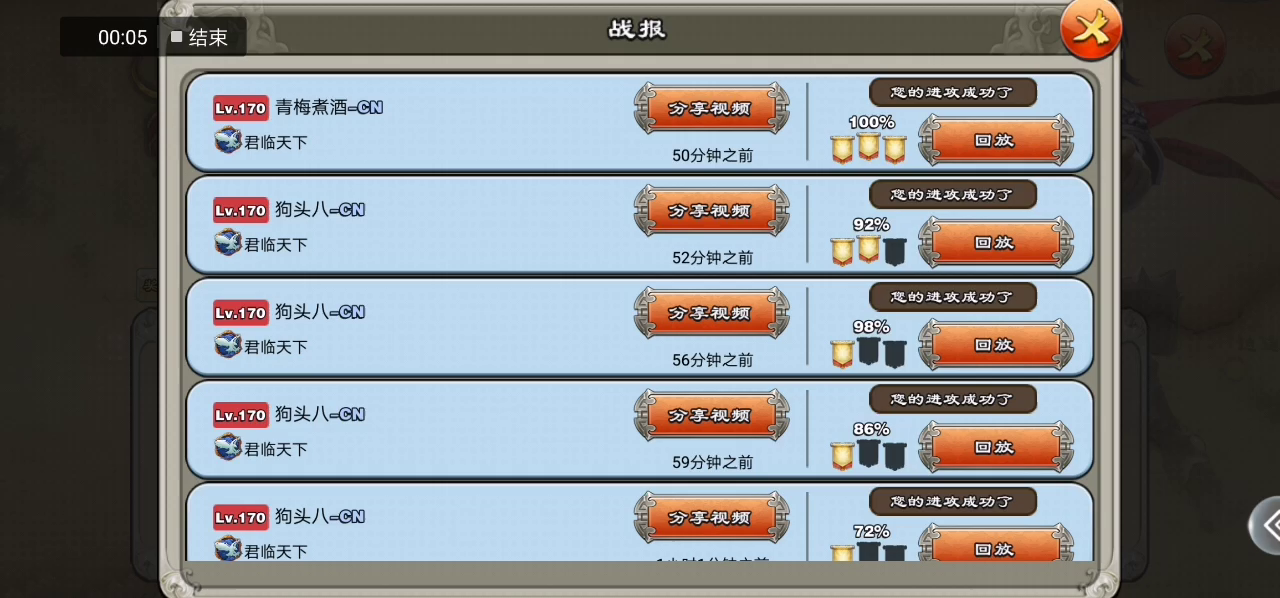
Task: Replay the 98% attack battle
Action: [x=996, y=345]
